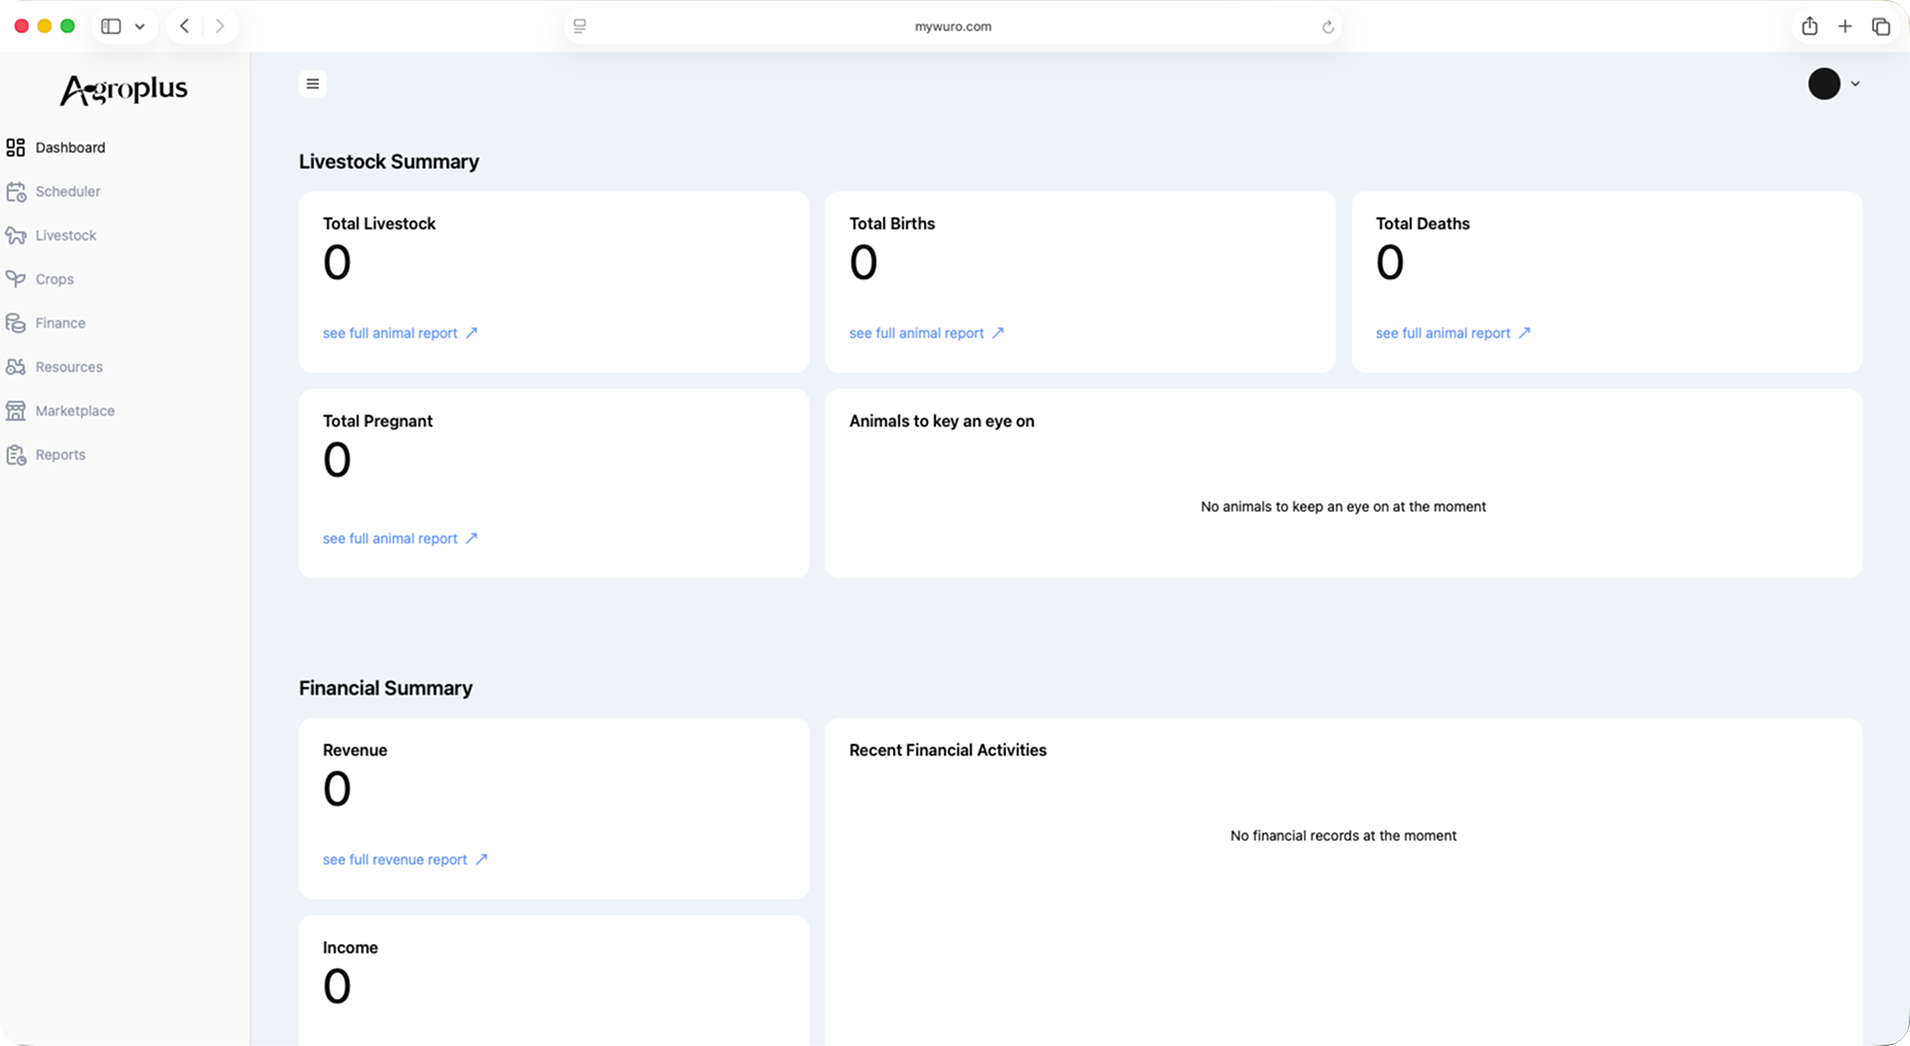This screenshot has height=1046, width=1910.
Task: Open the Finance coins icon
Action: [x=16, y=323]
